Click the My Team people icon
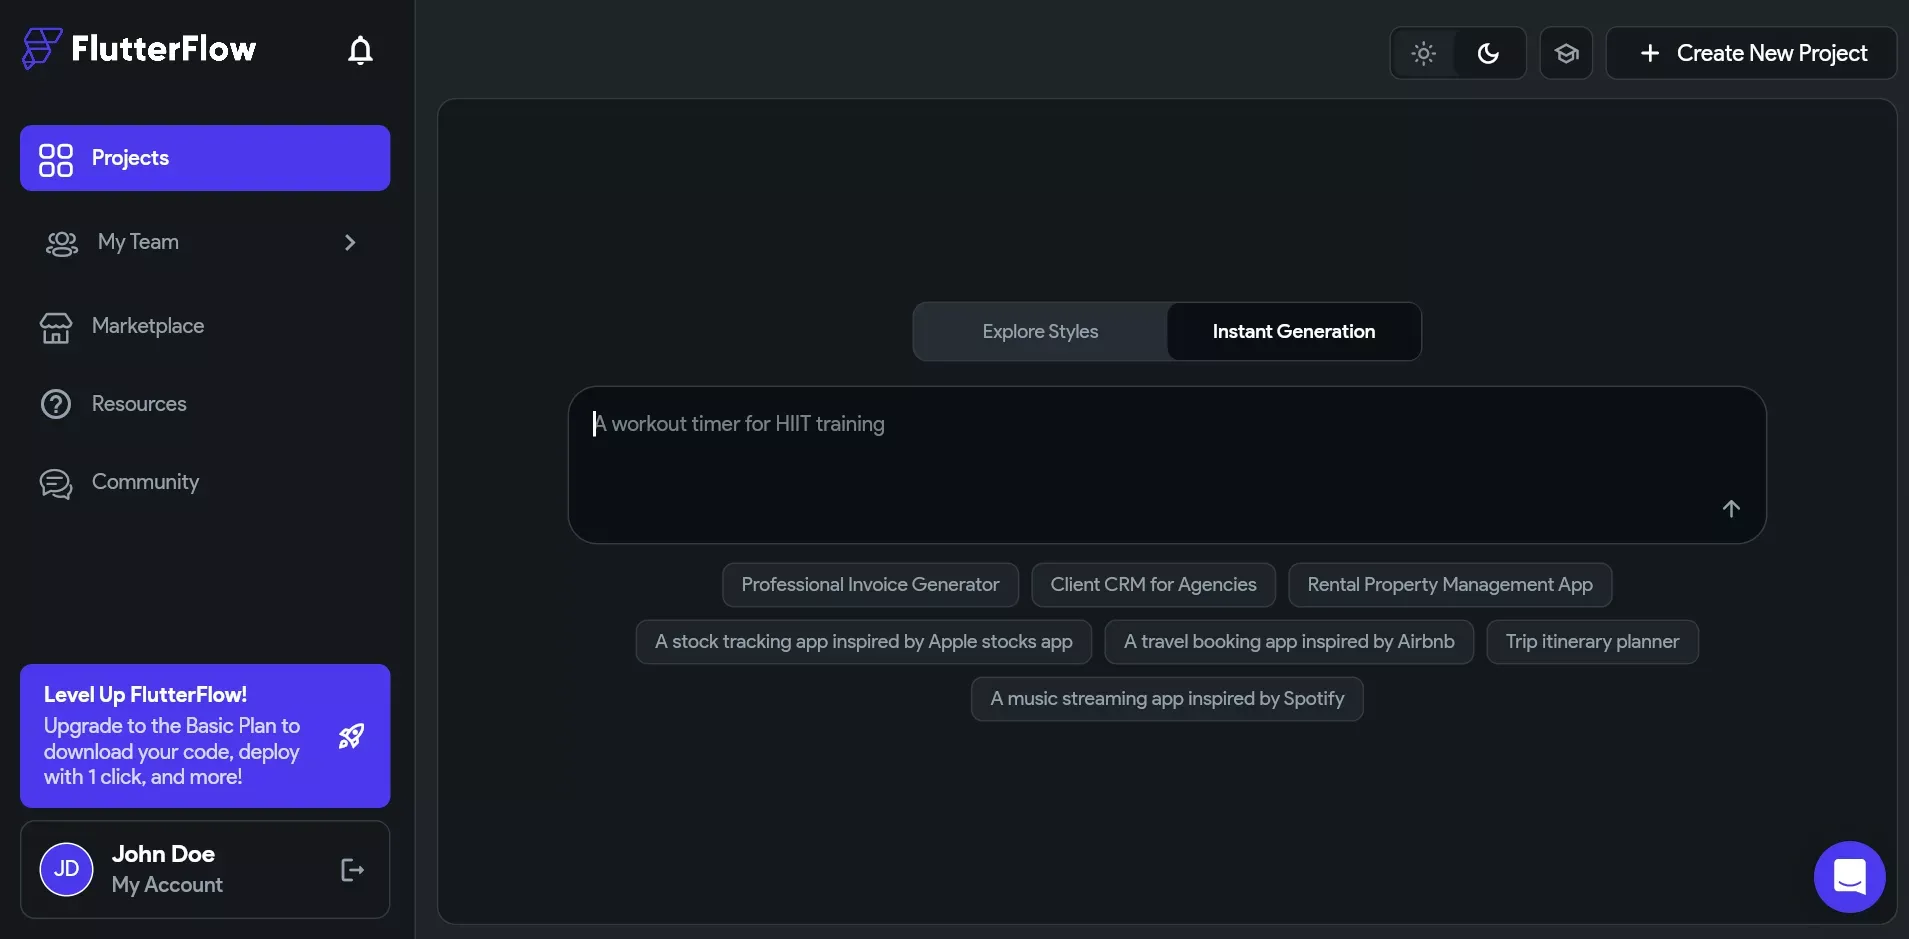Image resolution: width=1909 pixels, height=939 pixels. pyautogui.click(x=62, y=243)
